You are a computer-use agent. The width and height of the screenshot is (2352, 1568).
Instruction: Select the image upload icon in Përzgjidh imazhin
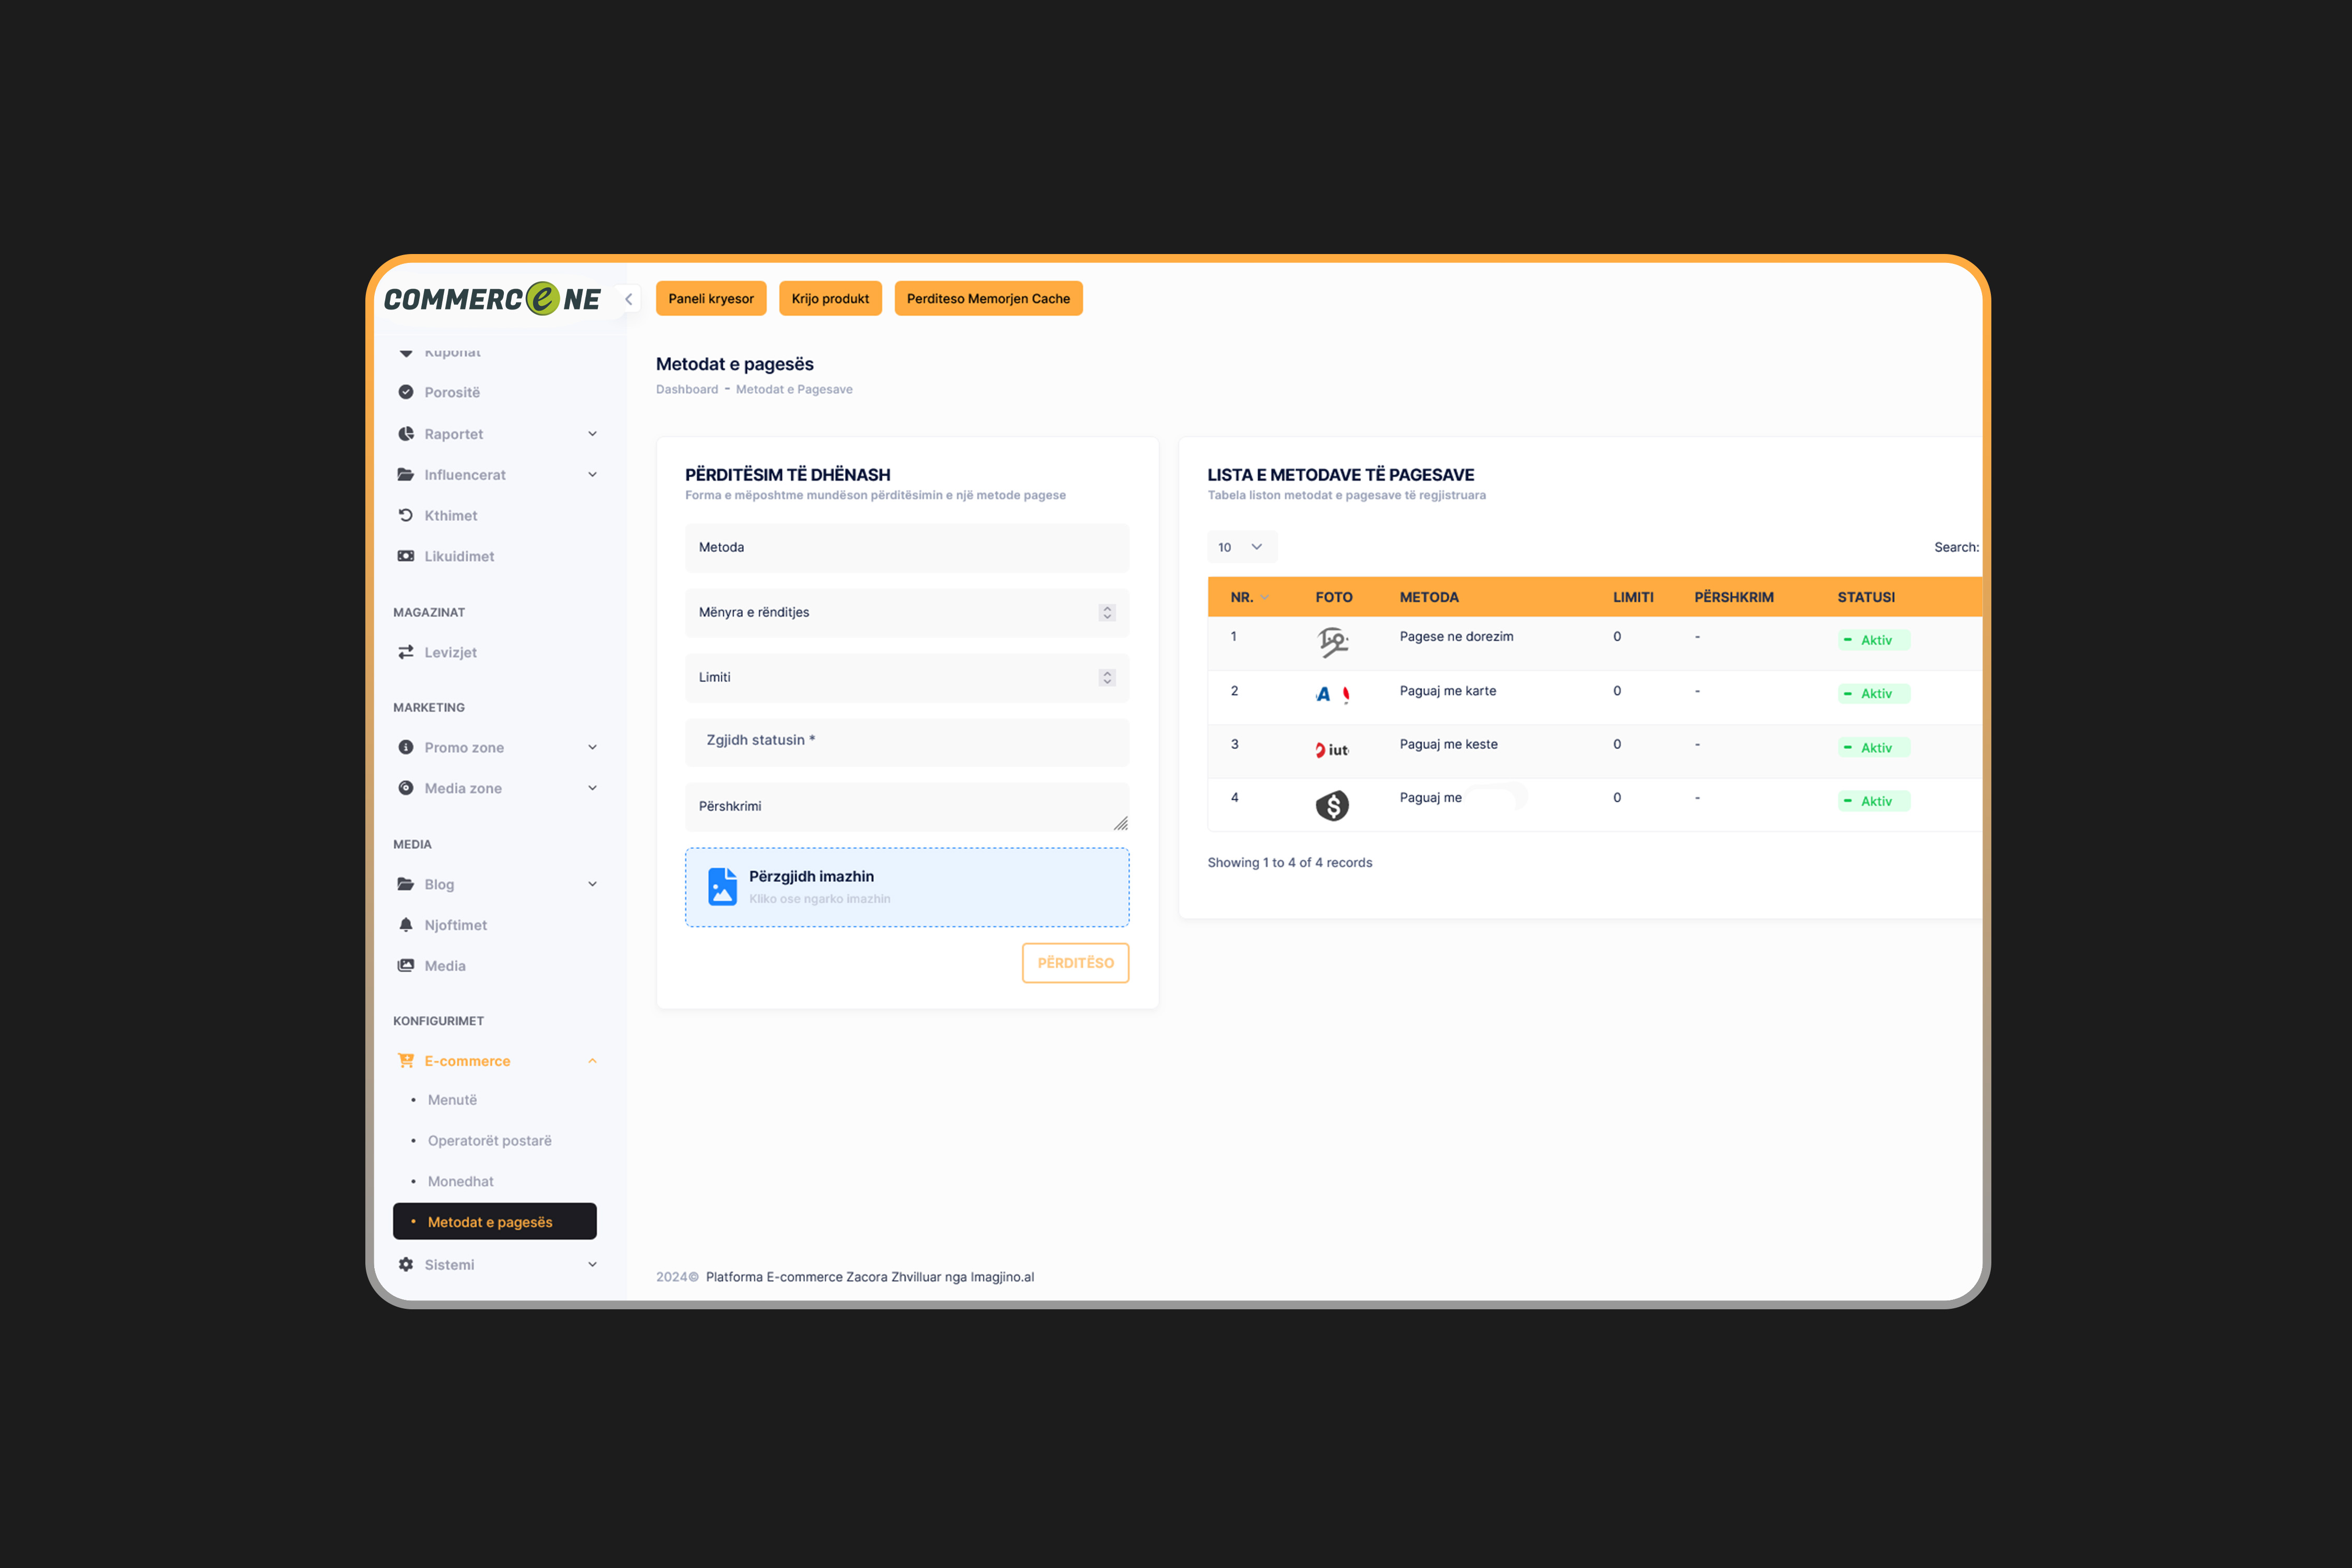722,886
